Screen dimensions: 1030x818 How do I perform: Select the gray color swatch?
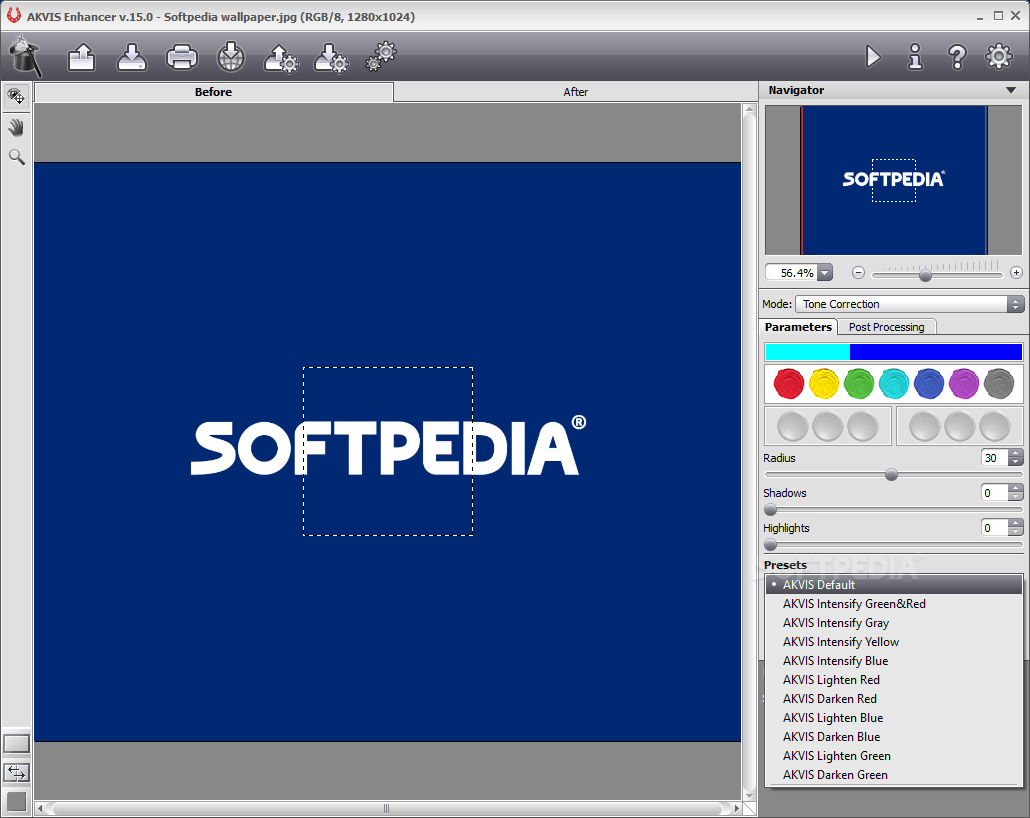(999, 384)
